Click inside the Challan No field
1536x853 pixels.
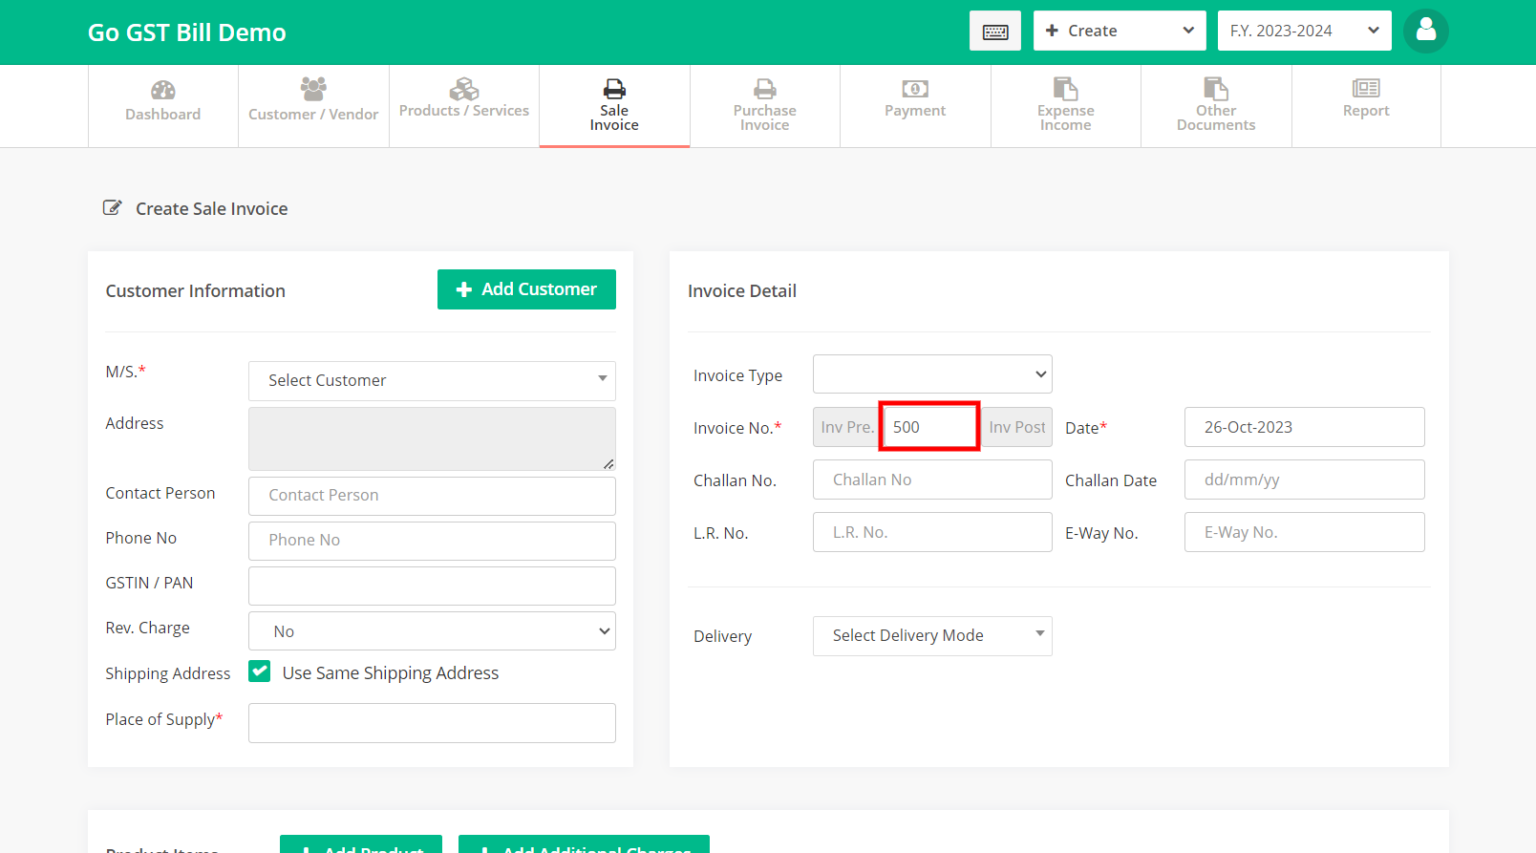931,479
